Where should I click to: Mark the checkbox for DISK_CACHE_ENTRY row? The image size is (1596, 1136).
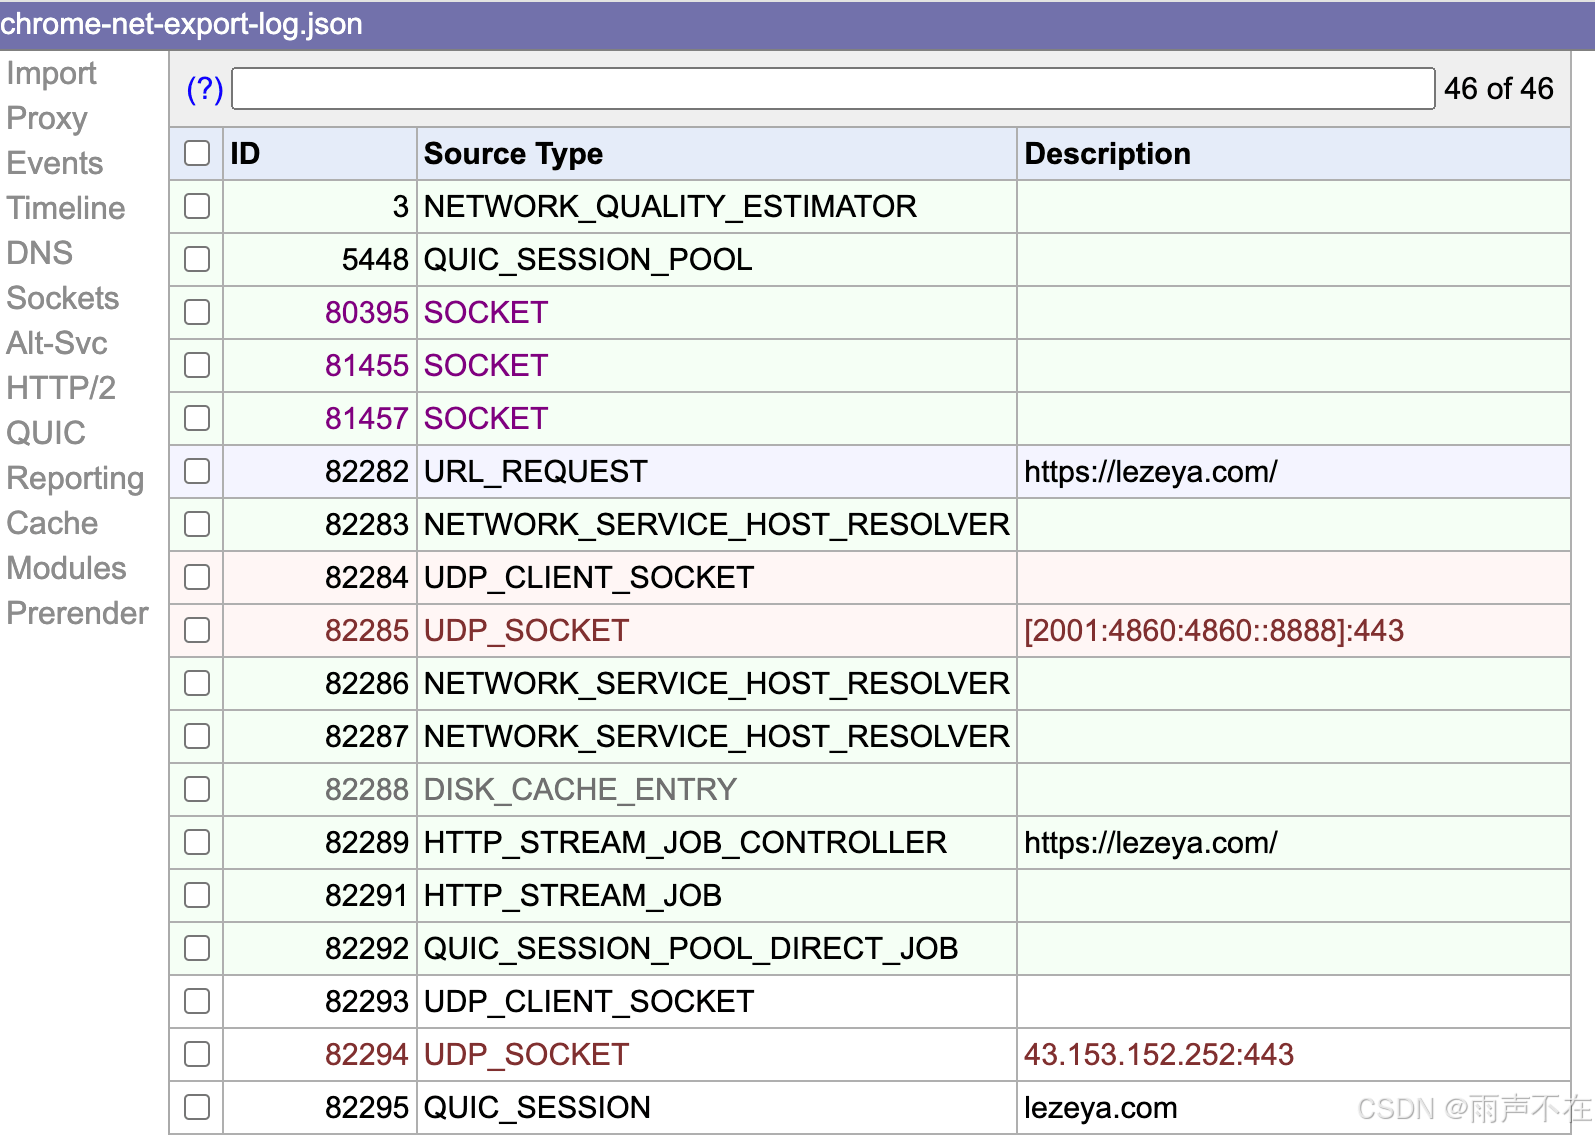(197, 789)
